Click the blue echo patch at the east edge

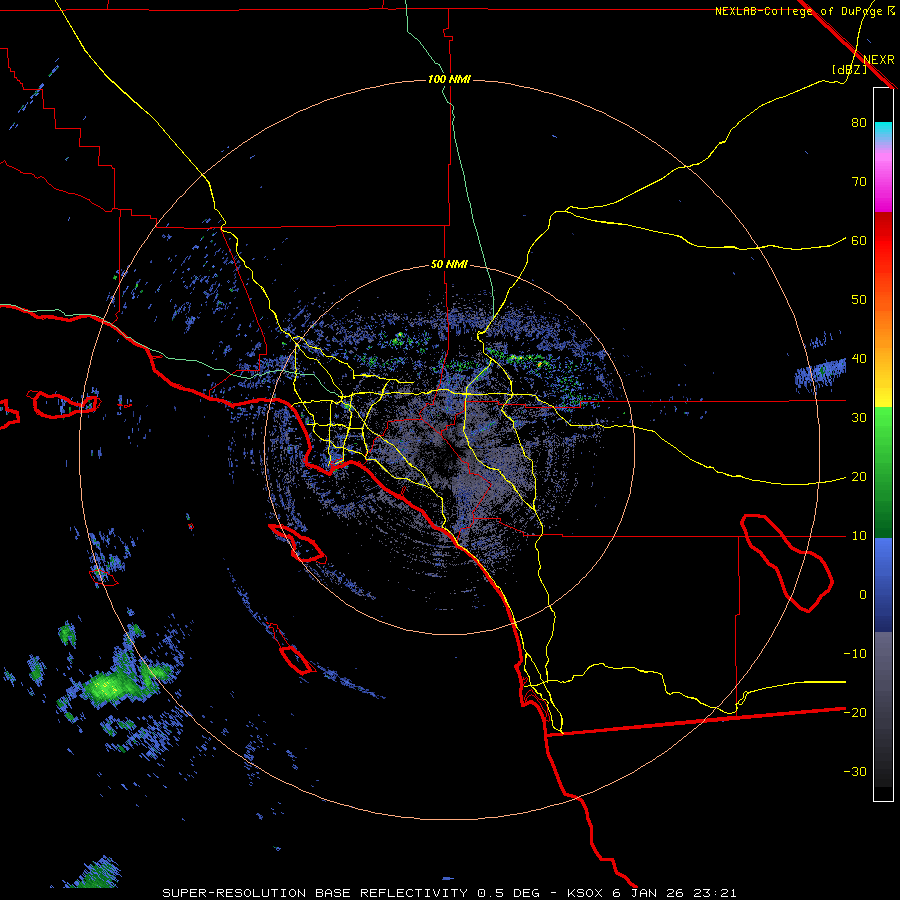[821, 373]
